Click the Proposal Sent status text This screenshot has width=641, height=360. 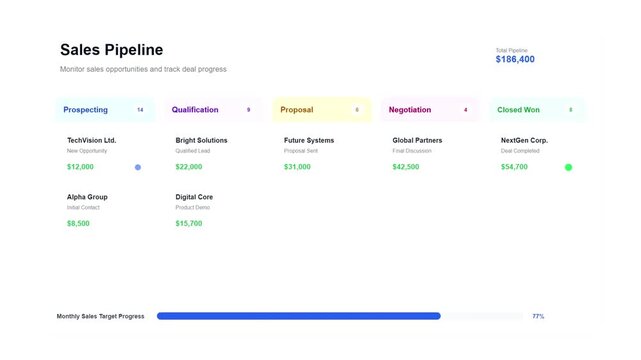pos(301,151)
